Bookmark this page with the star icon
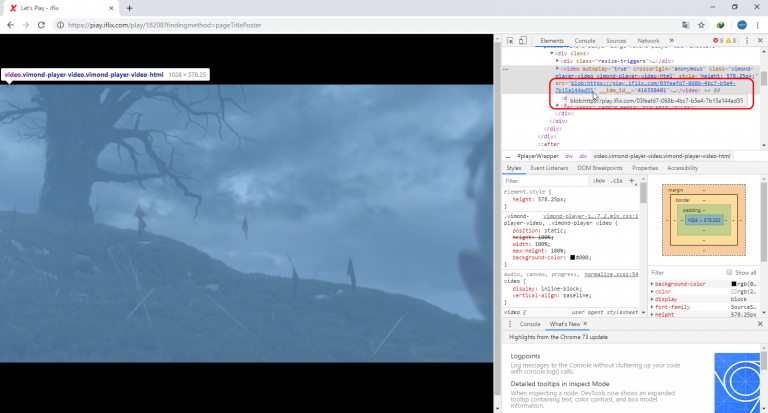 tap(701, 25)
